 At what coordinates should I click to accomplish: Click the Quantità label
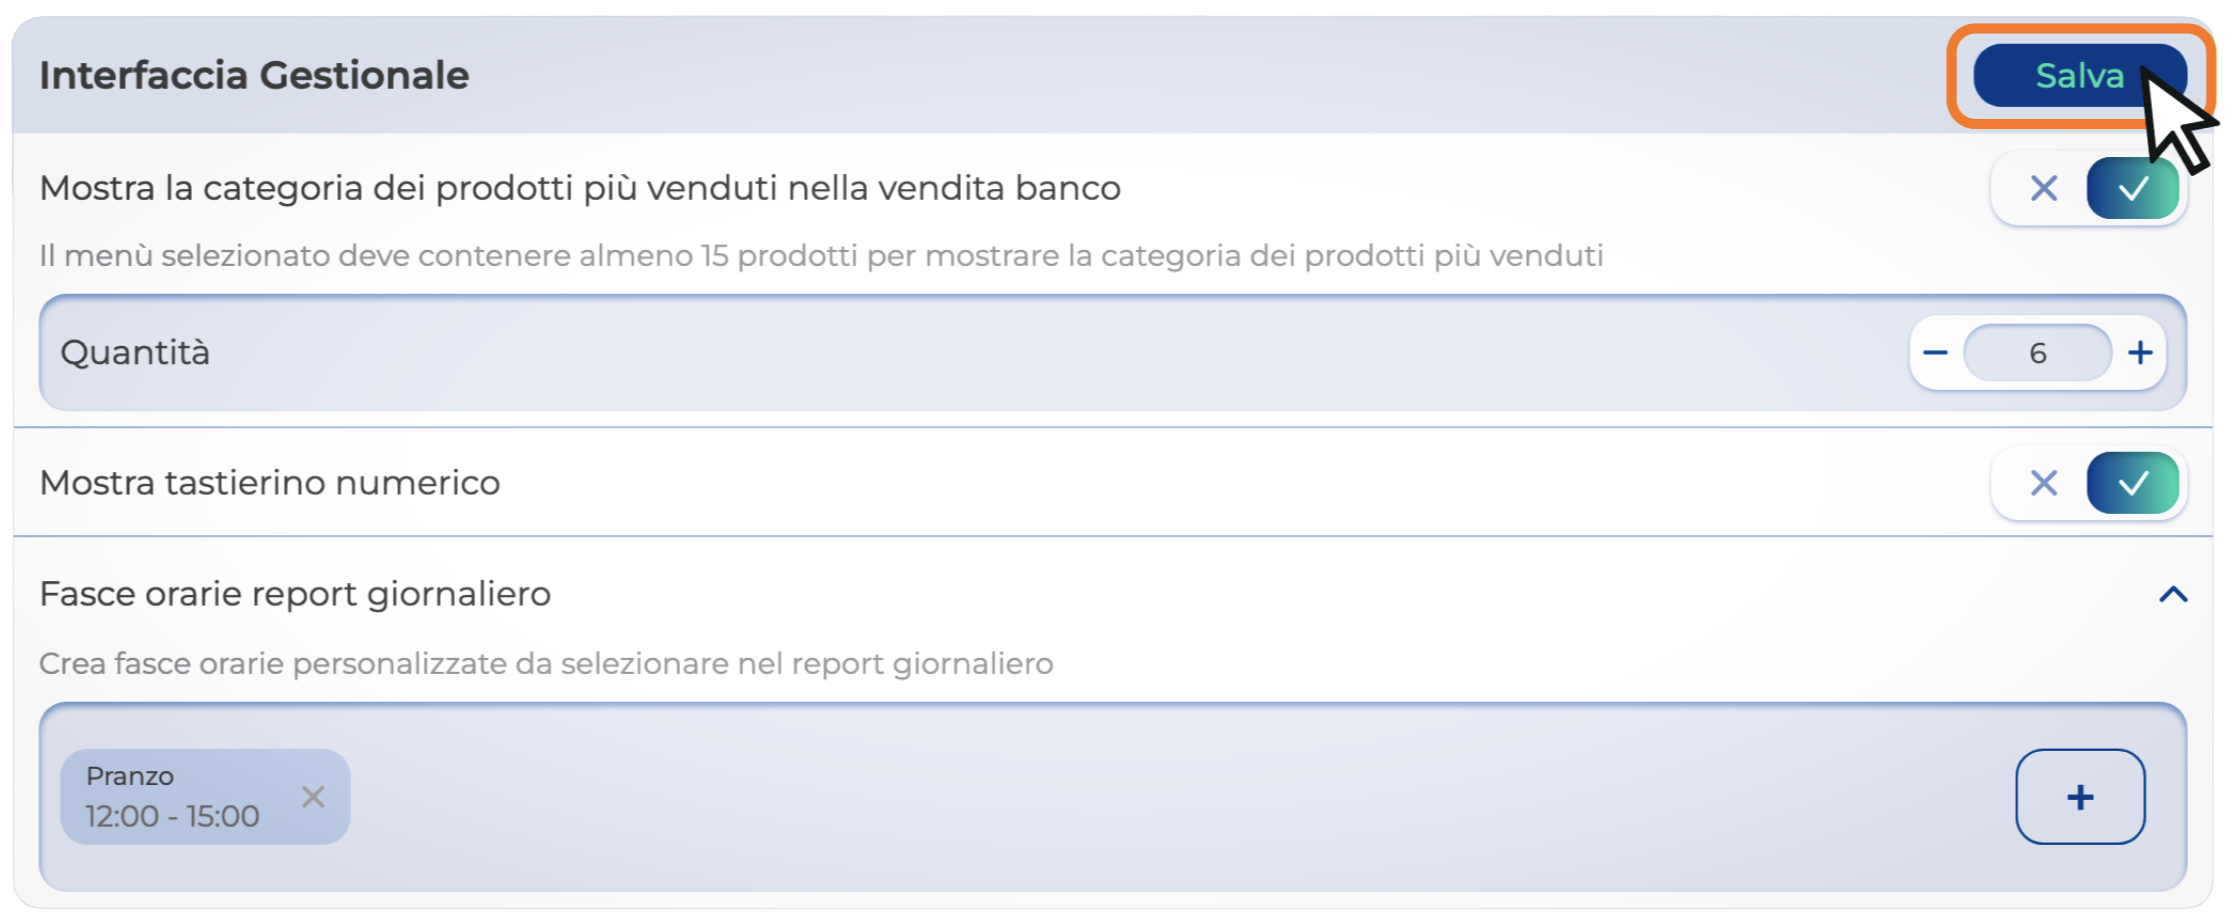(x=135, y=353)
